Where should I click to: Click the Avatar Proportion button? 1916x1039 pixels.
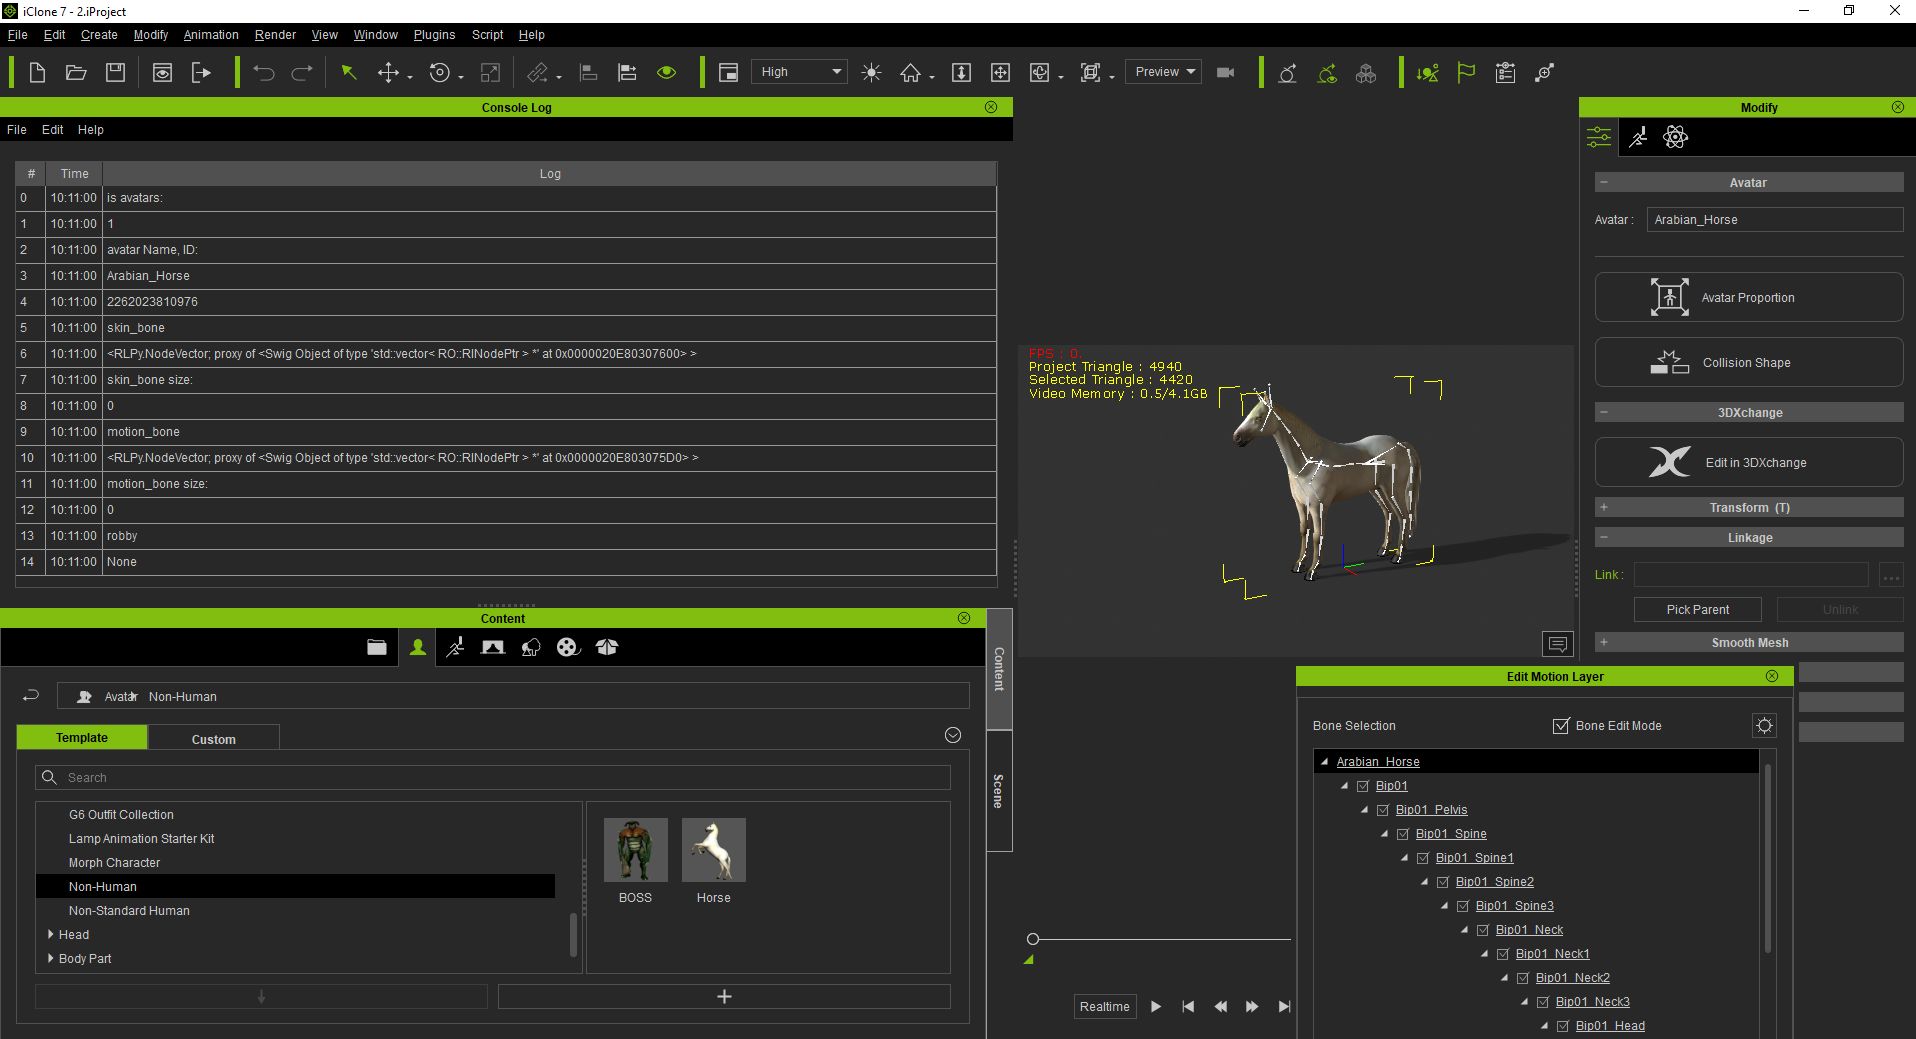pyautogui.click(x=1749, y=297)
